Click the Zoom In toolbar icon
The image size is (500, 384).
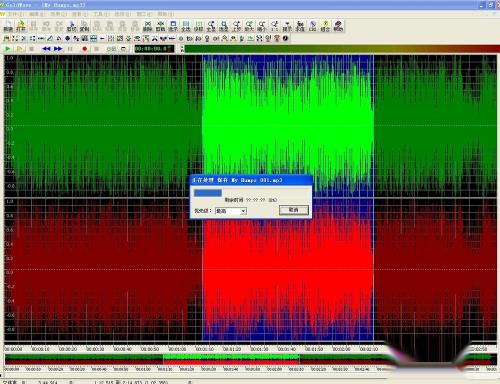pyautogui.click(x=249, y=26)
